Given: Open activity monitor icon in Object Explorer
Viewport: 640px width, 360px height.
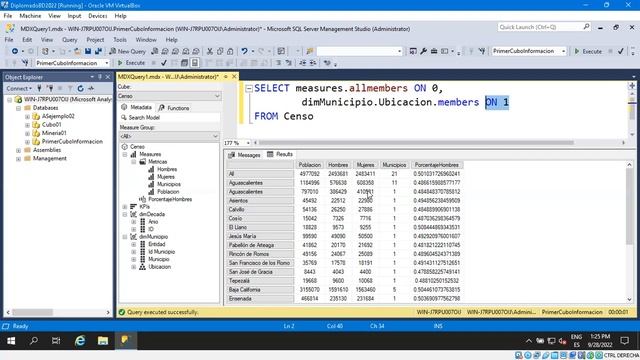Looking at the screenshot, I should coord(91,88).
